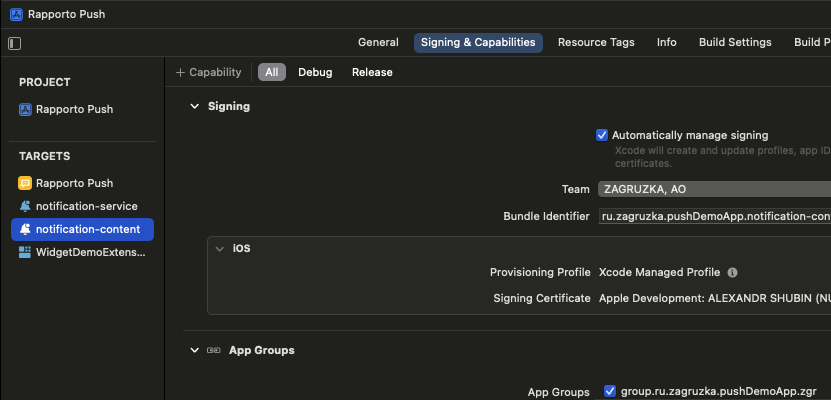Click the plus icon for adding capability

(x=181, y=73)
